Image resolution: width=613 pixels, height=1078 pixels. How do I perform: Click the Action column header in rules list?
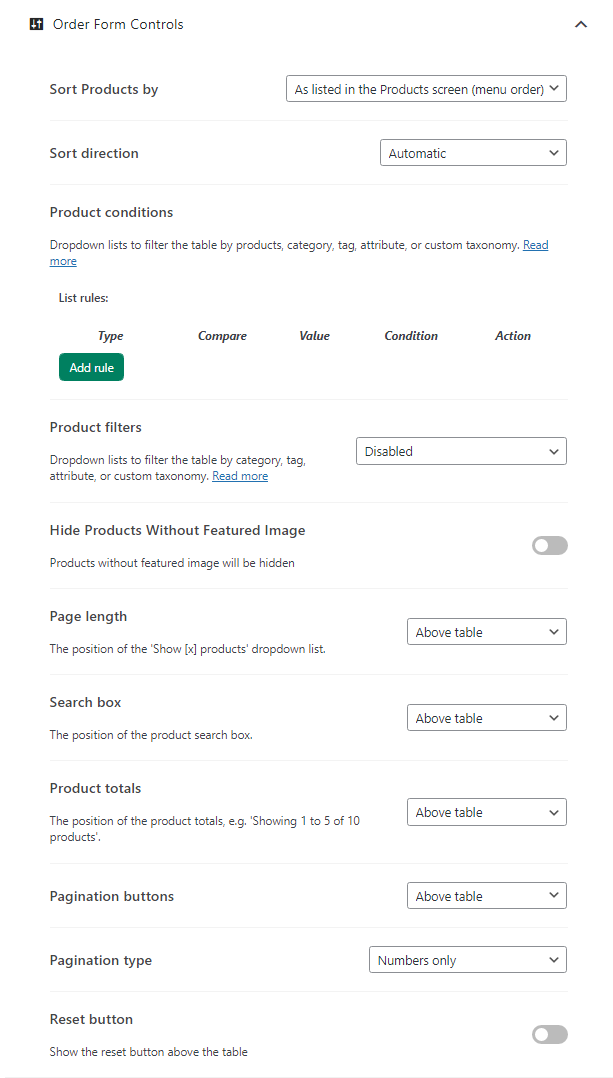coord(513,336)
